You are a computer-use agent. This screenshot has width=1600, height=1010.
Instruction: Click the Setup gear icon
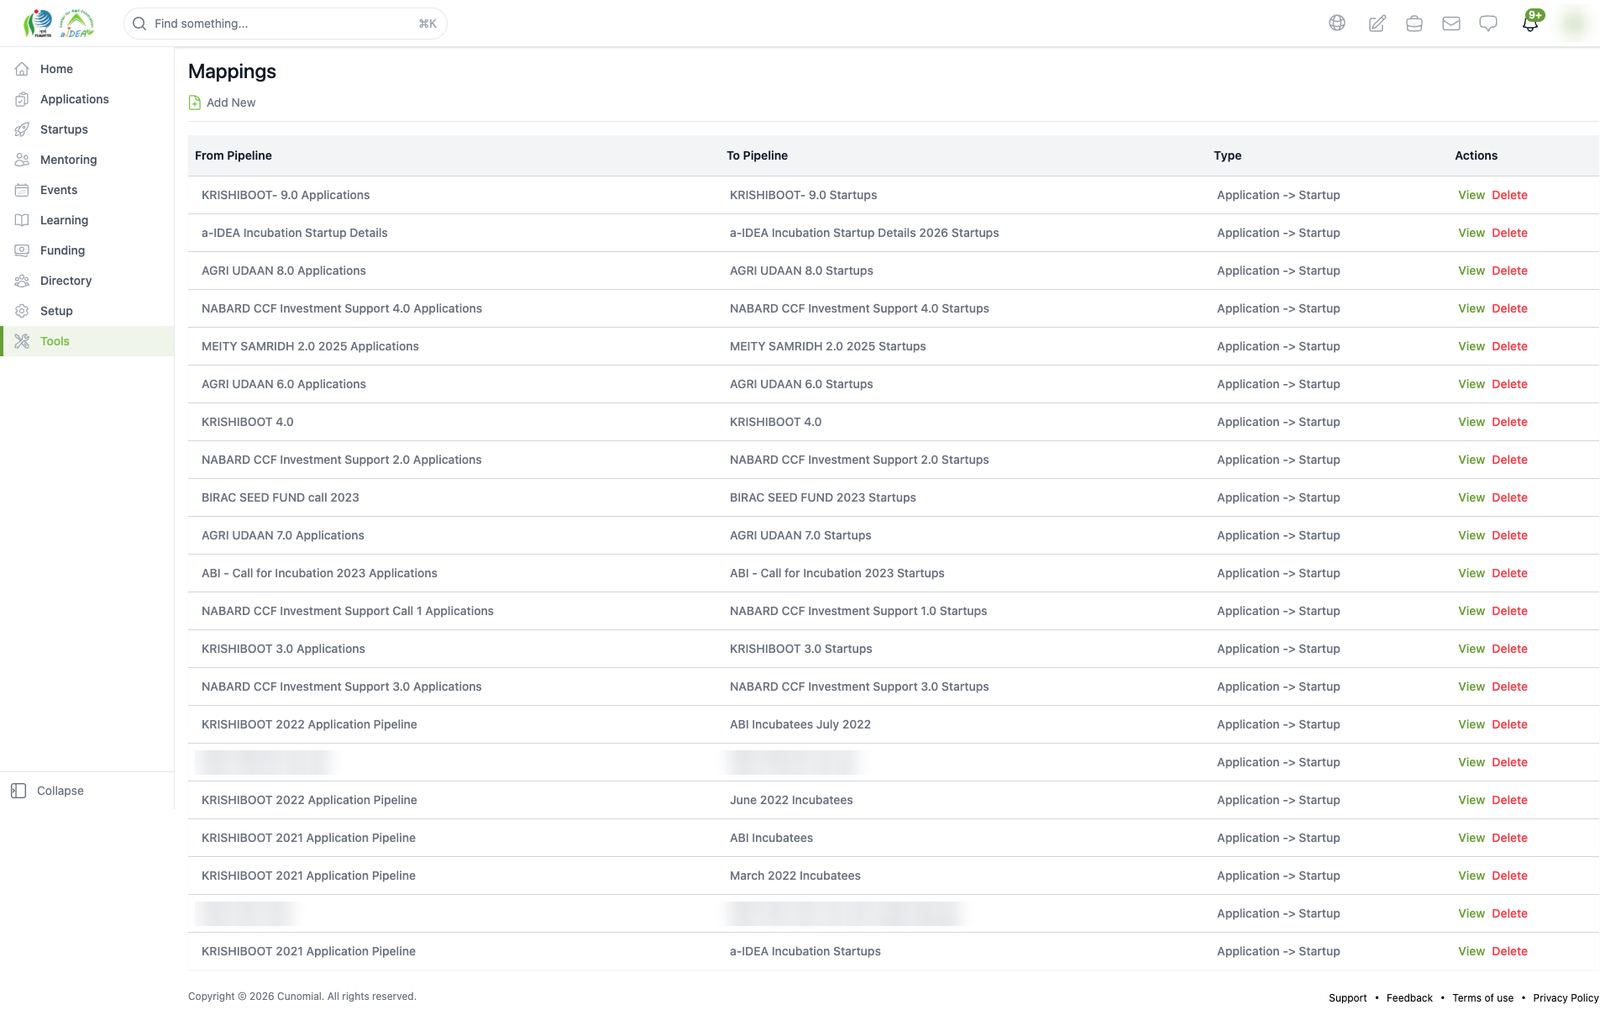(x=22, y=311)
